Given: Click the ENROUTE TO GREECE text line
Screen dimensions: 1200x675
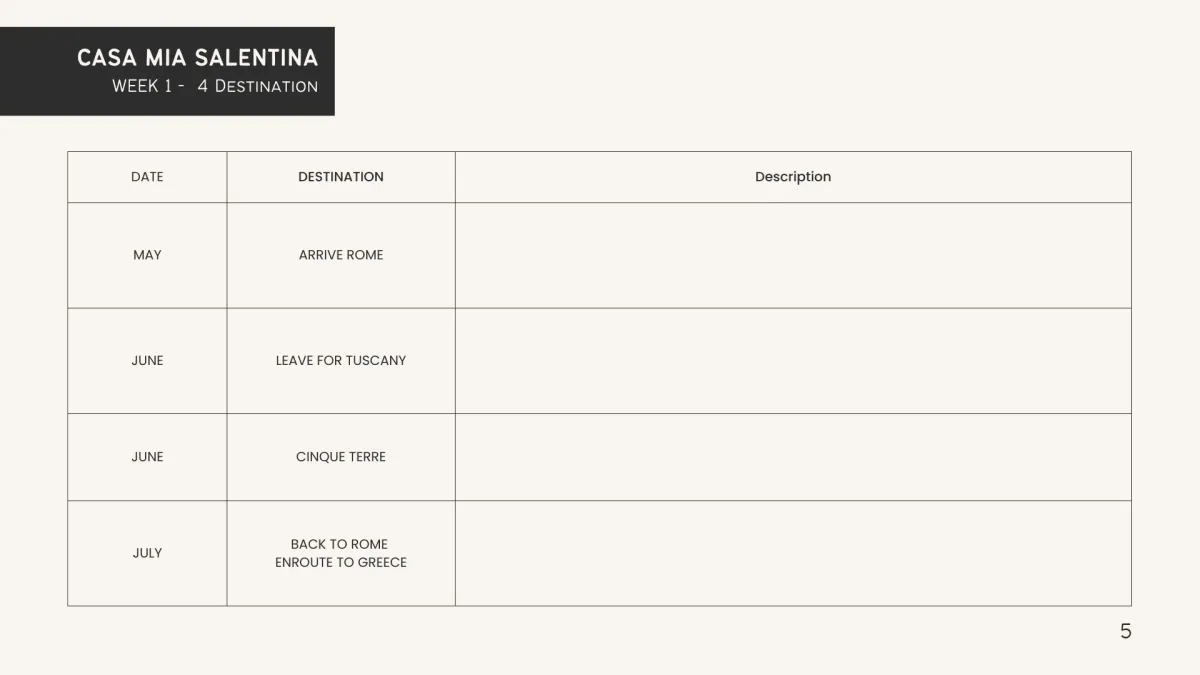Looking at the screenshot, I should pyautogui.click(x=341, y=562).
